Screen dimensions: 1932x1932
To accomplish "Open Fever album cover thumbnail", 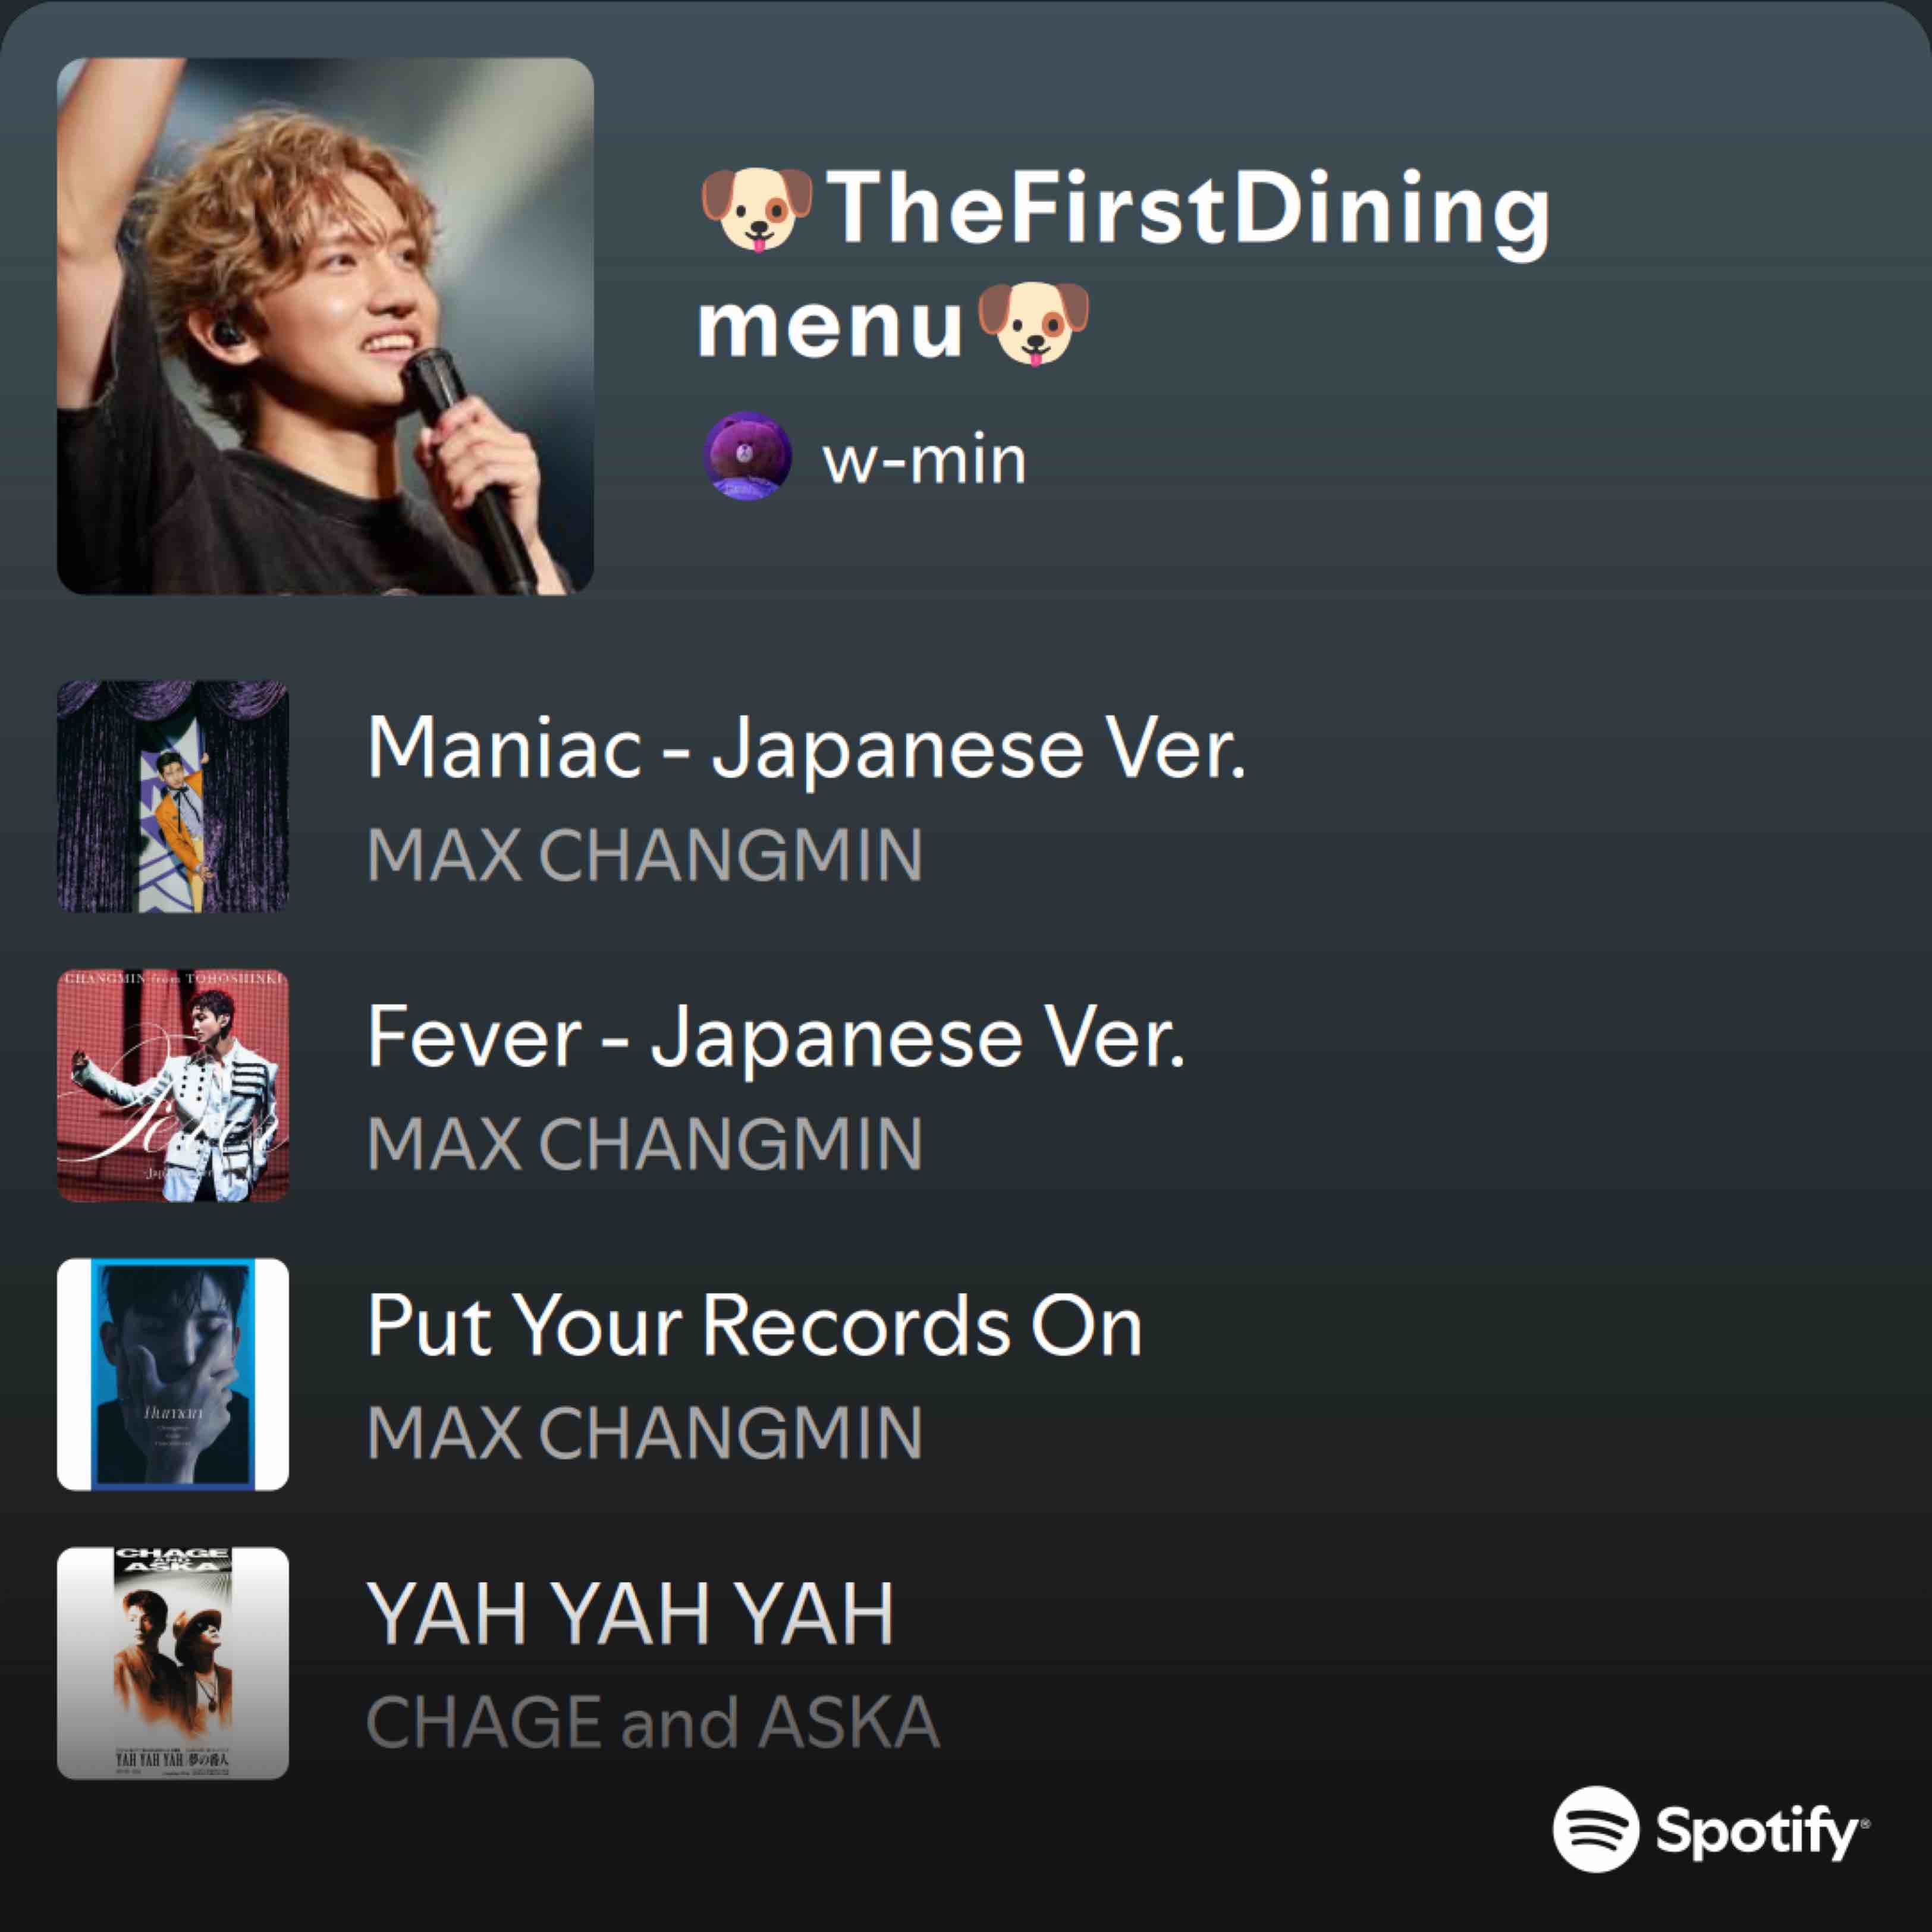I will click(173, 1085).
